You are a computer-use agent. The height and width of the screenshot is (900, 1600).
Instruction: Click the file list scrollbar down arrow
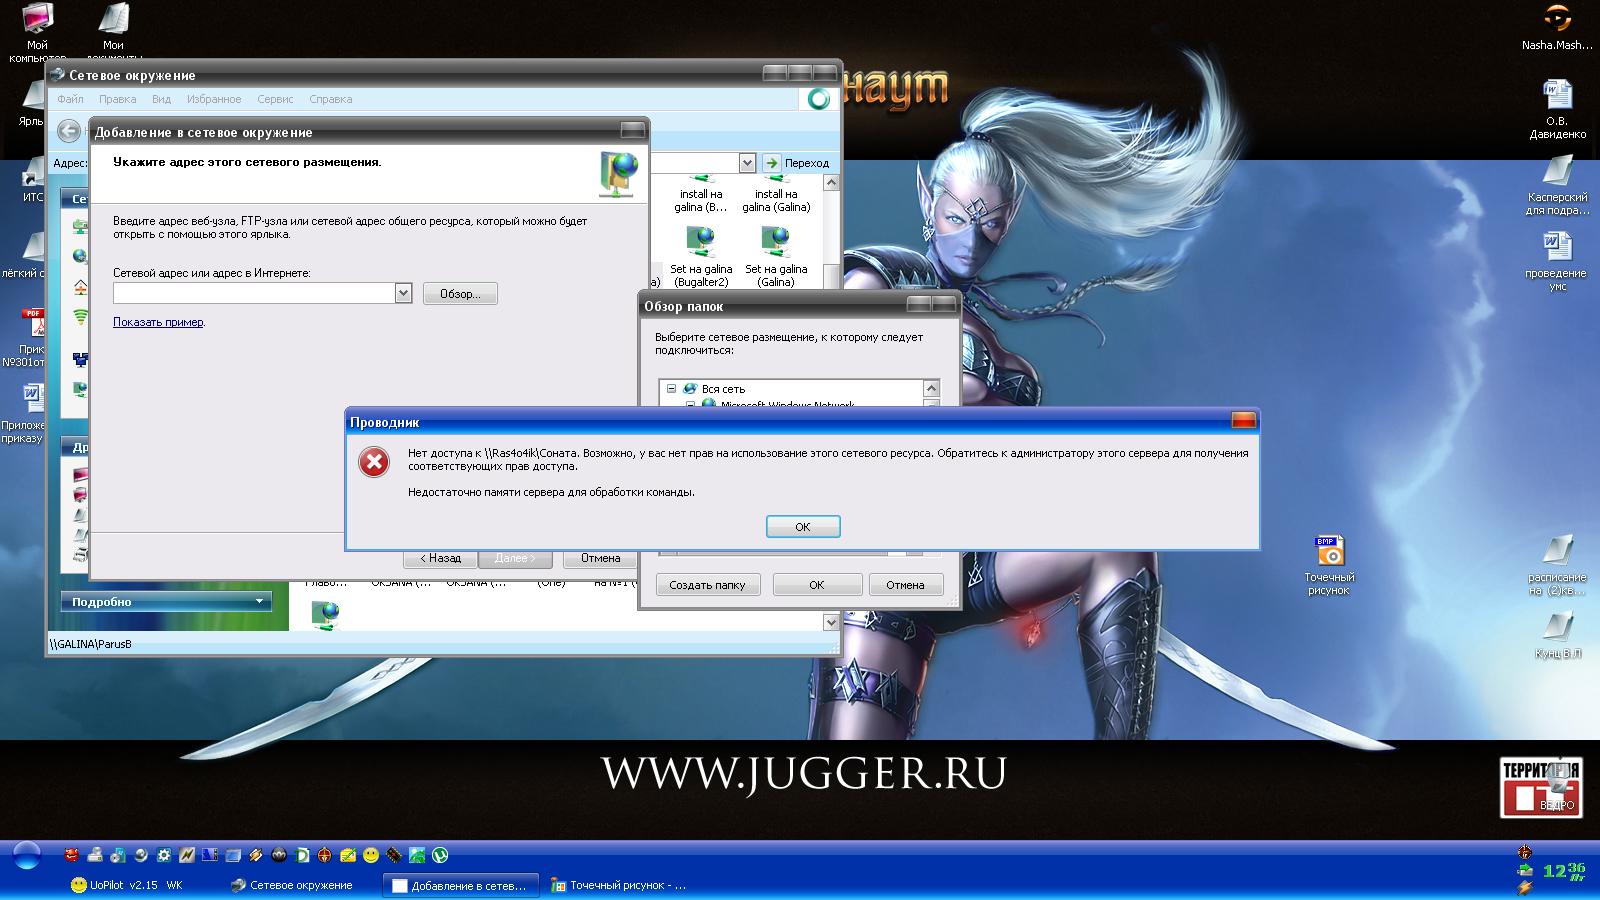830,622
